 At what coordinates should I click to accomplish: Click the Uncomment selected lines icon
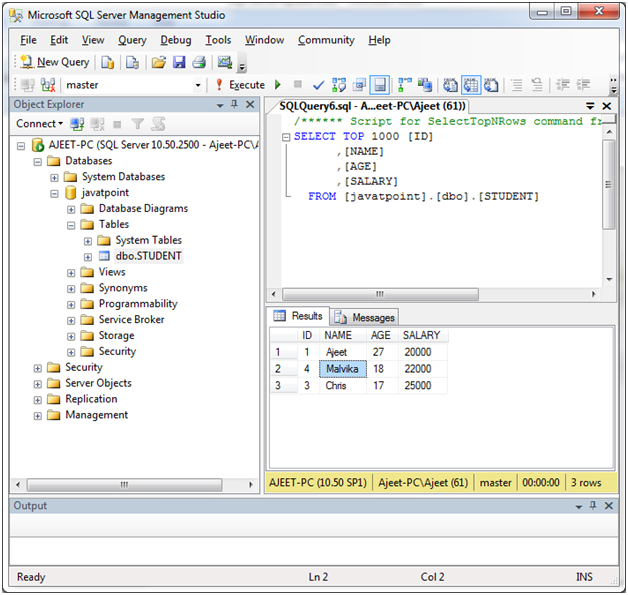coord(537,85)
